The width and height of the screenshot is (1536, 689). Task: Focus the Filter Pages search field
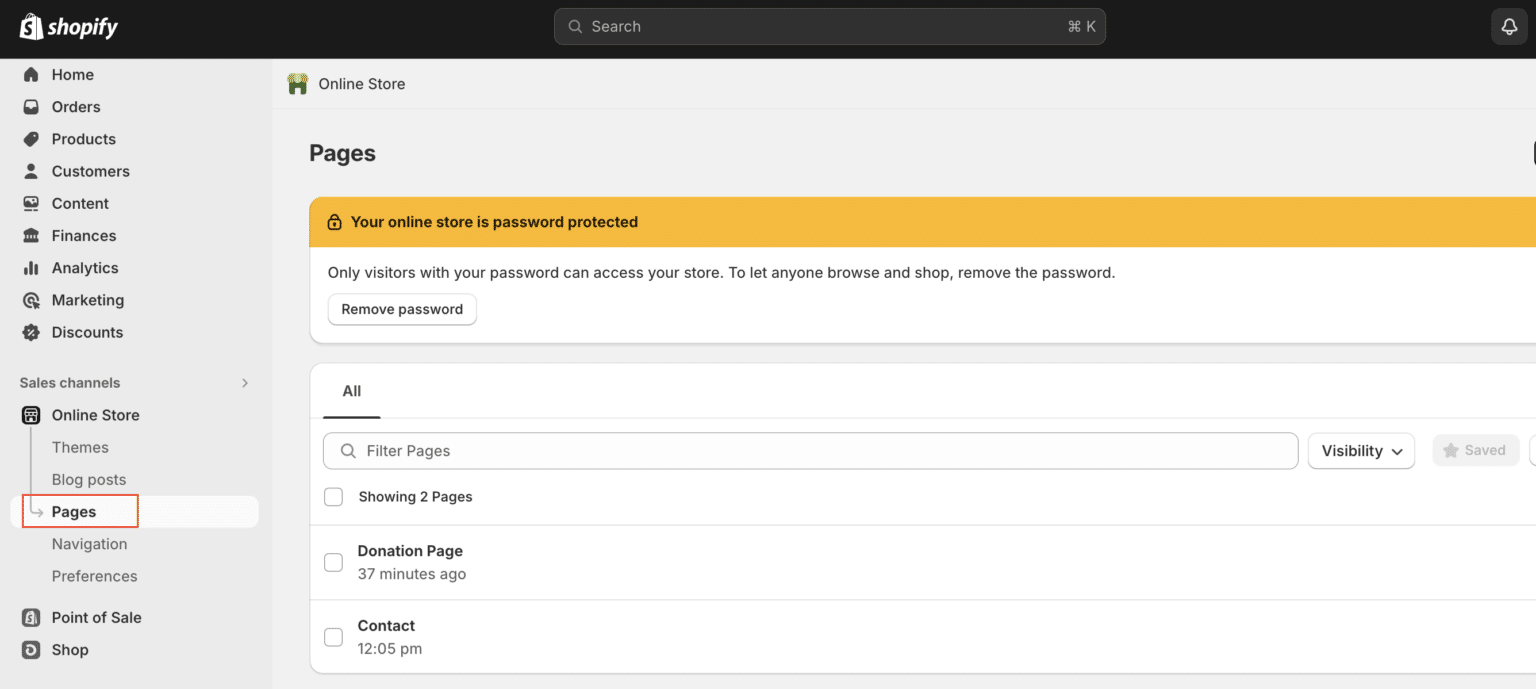pos(810,451)
